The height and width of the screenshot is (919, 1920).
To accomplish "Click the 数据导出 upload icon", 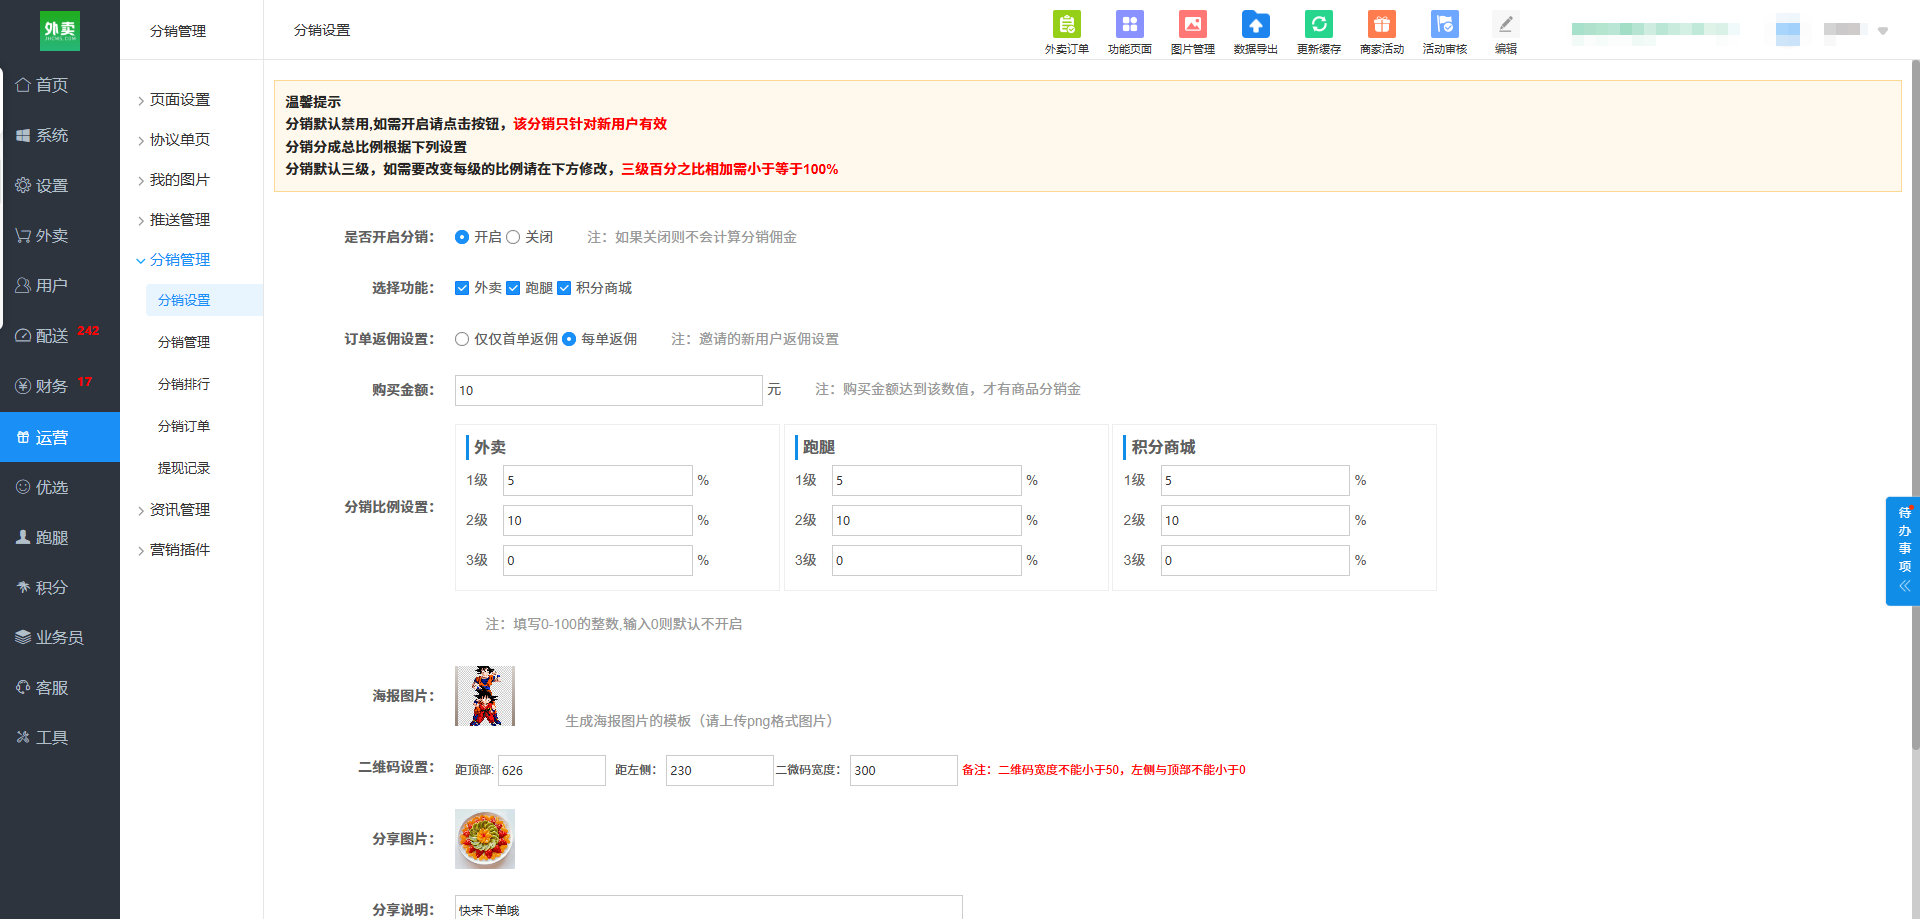I will click(1255, 24).
